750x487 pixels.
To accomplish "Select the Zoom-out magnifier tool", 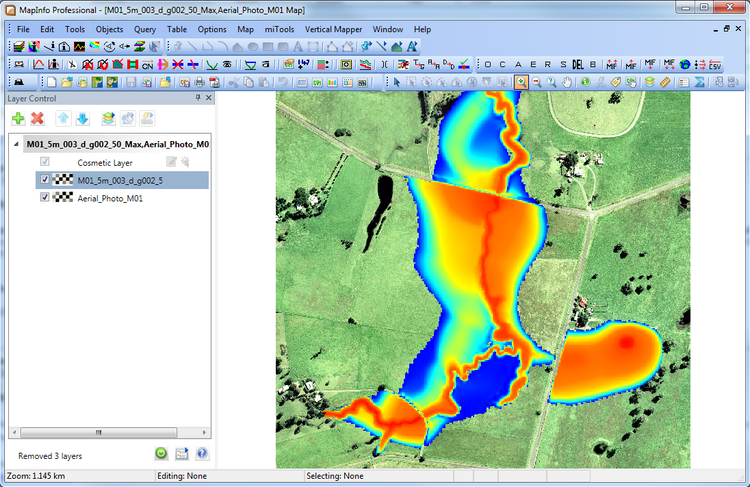I will 537,81.
